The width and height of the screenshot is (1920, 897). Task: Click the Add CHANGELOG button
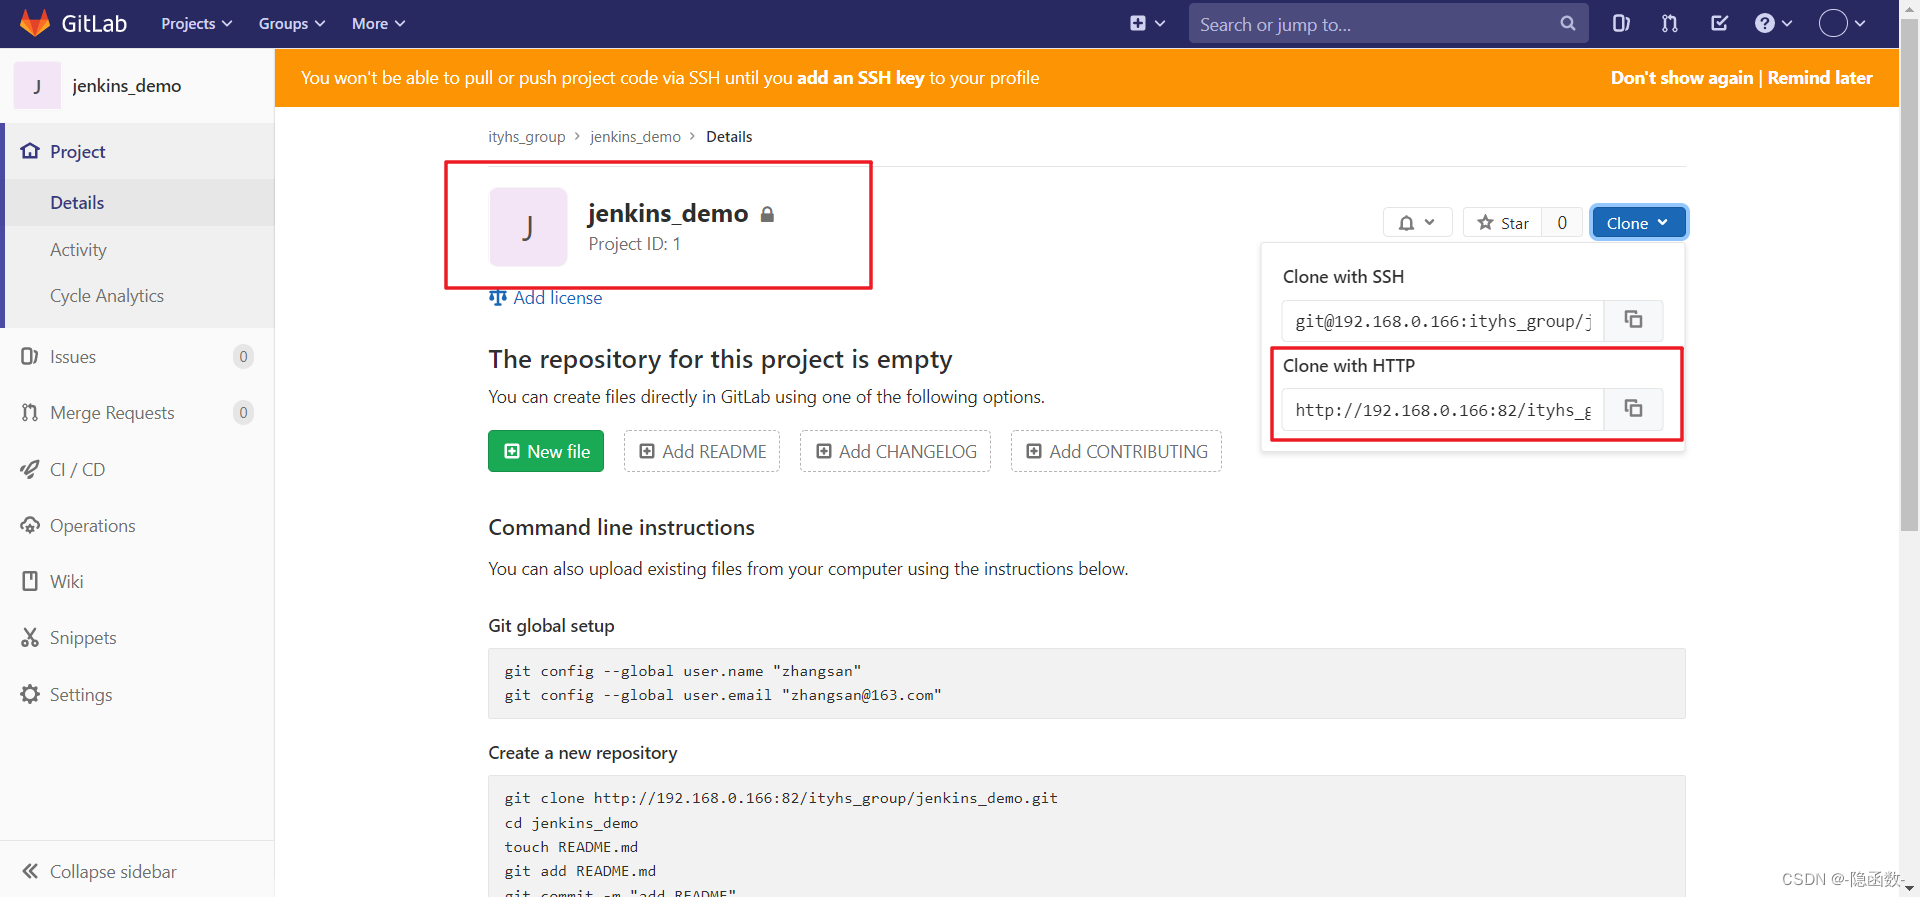pyautogui.click(x=896, y=451)
